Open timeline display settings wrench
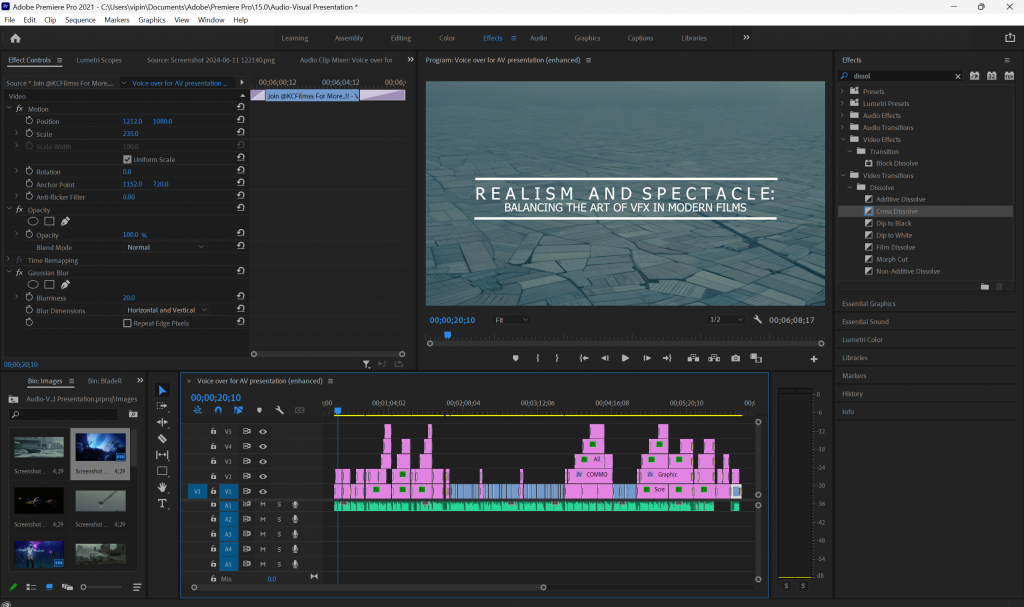Image resolution: width=1024 pixels, height=607 pixels. [x=280, y=410]
